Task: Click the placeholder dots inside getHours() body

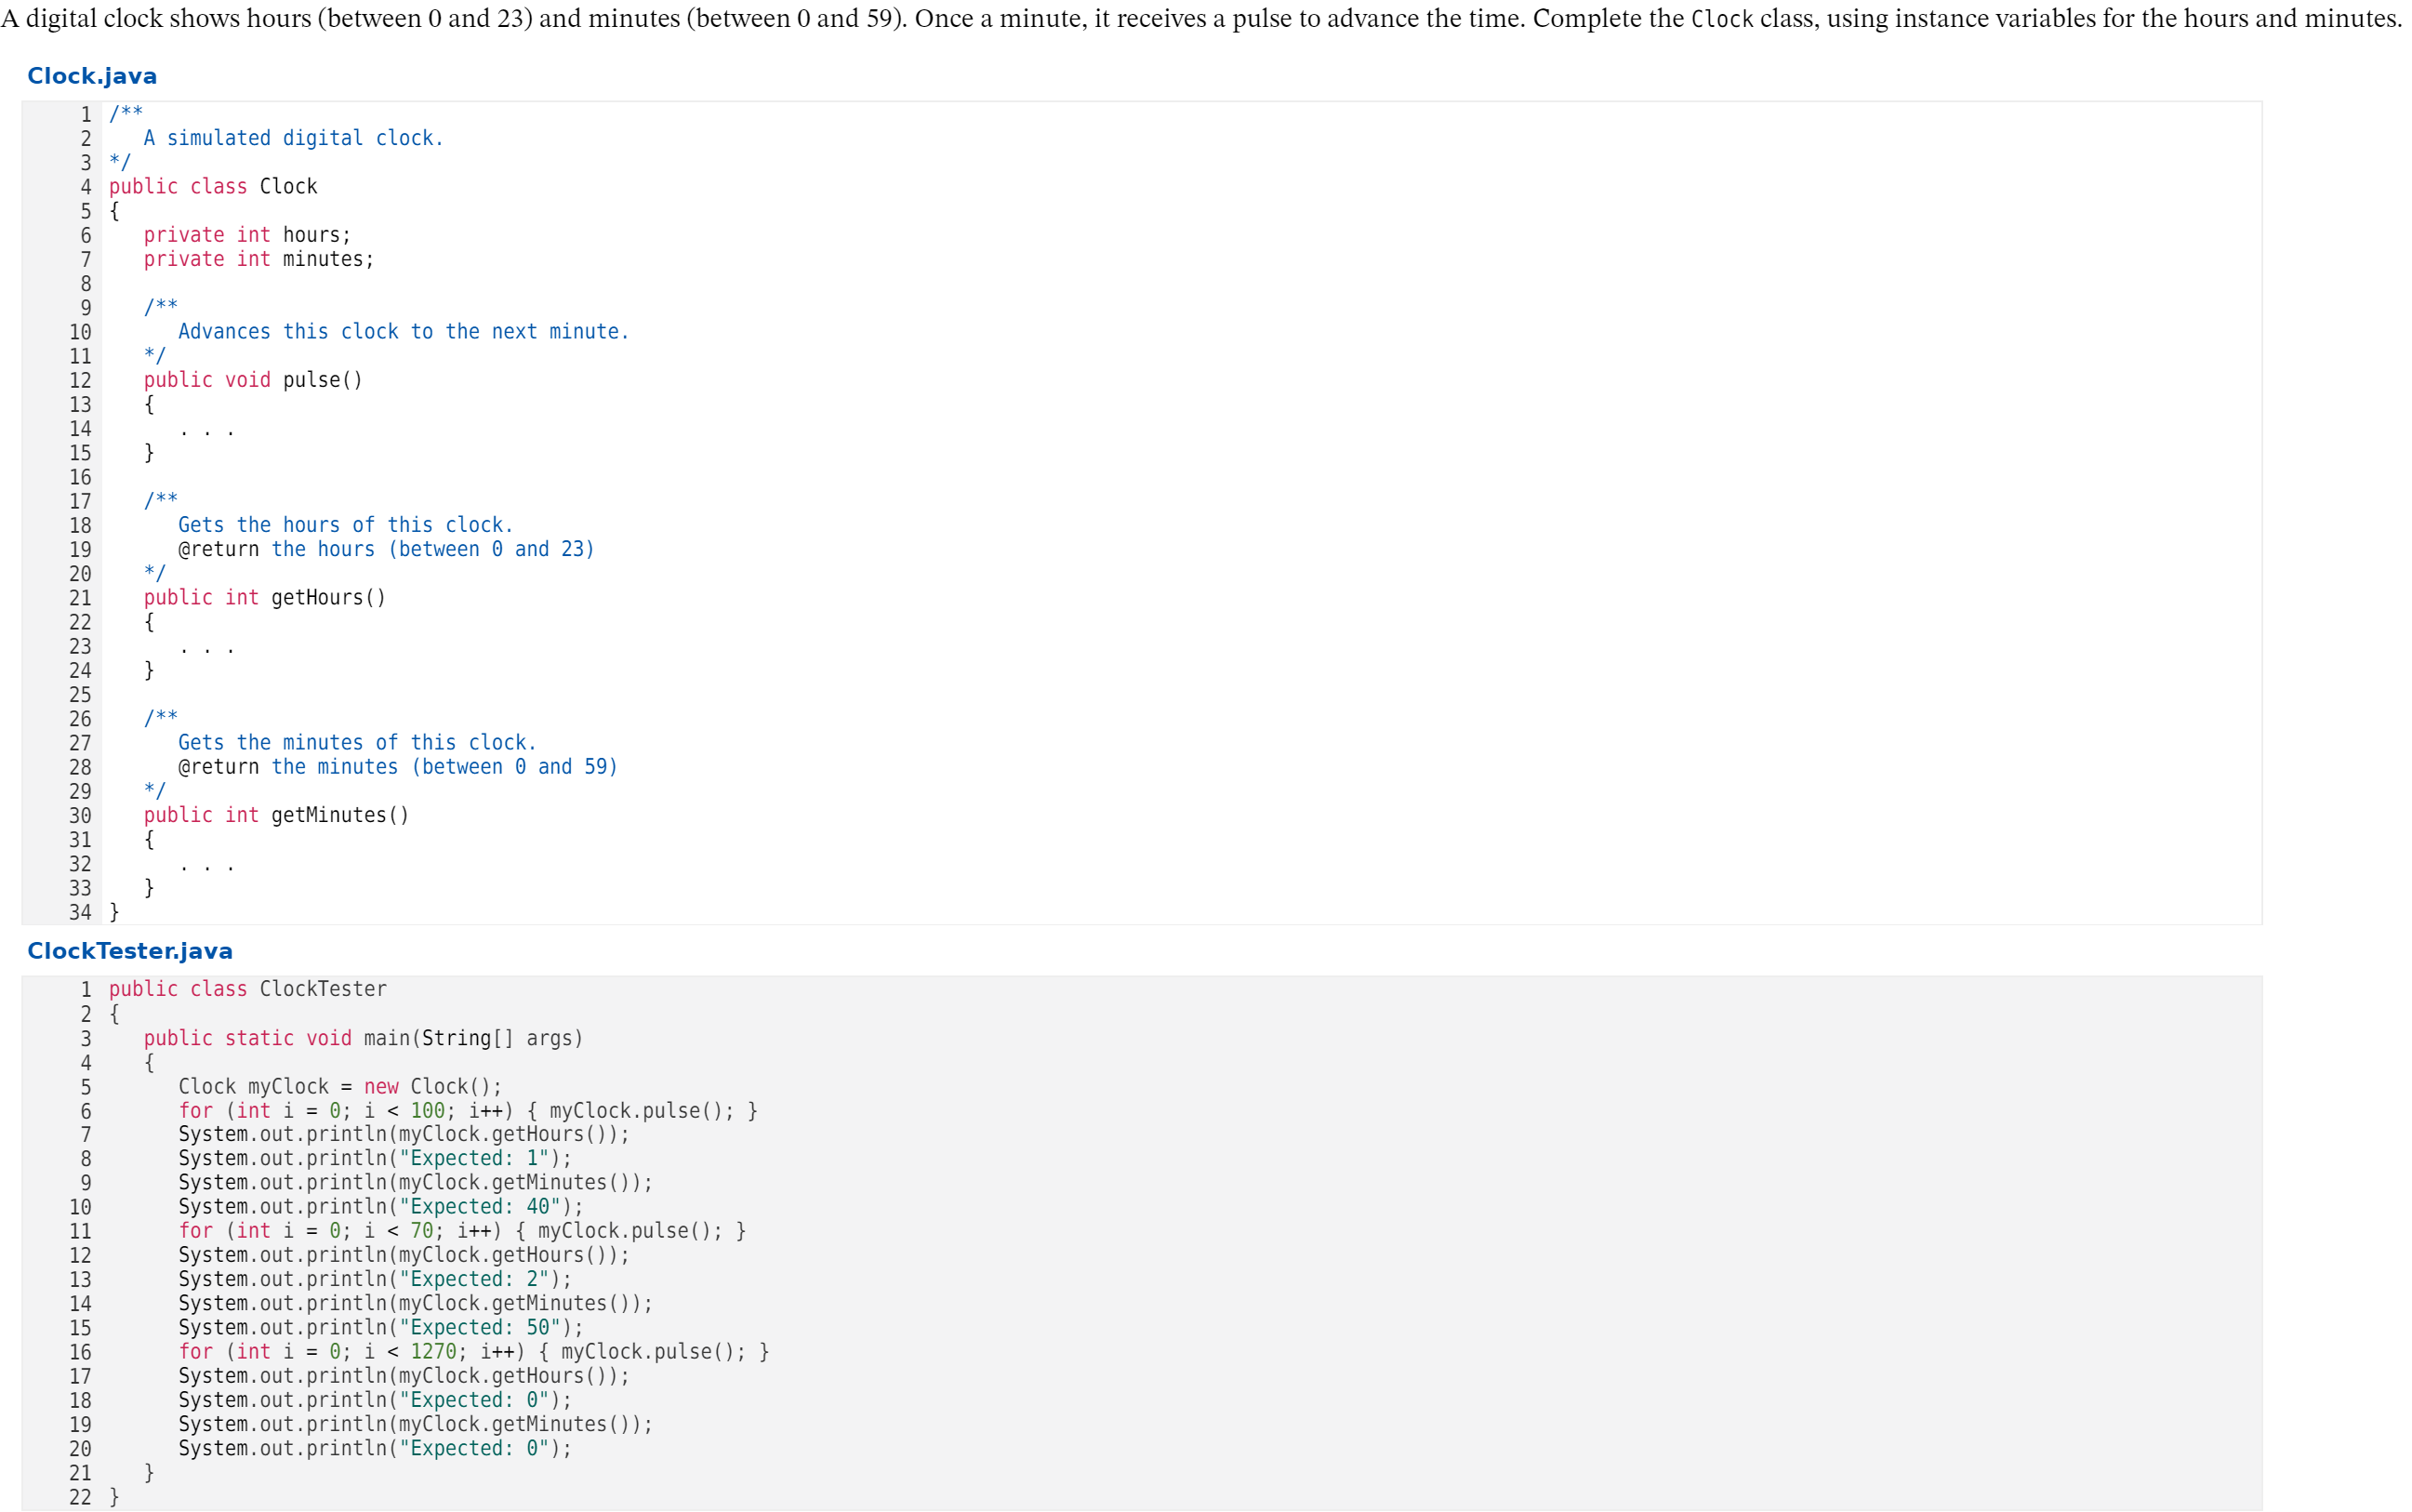Action: click(207, 651)
